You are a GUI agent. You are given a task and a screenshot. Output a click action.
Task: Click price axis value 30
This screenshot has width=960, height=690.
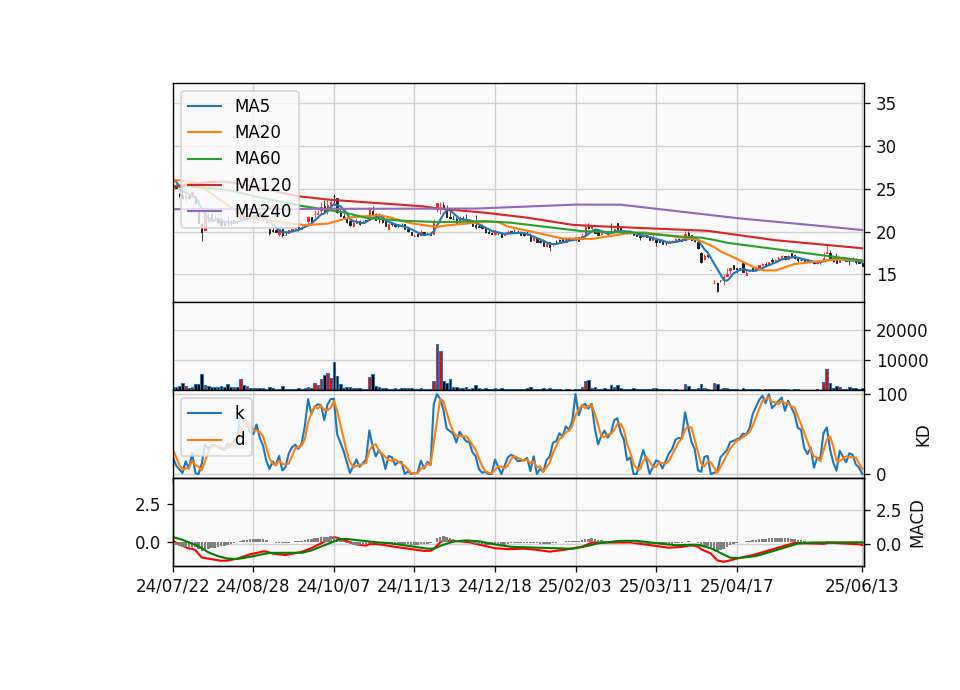pos(886,147)
